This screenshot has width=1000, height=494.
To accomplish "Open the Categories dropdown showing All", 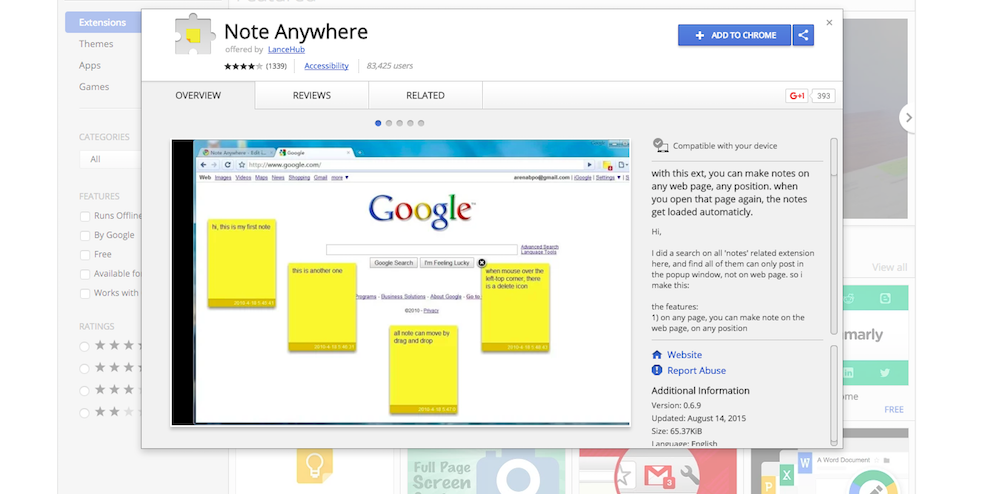I will click(110, 159).
